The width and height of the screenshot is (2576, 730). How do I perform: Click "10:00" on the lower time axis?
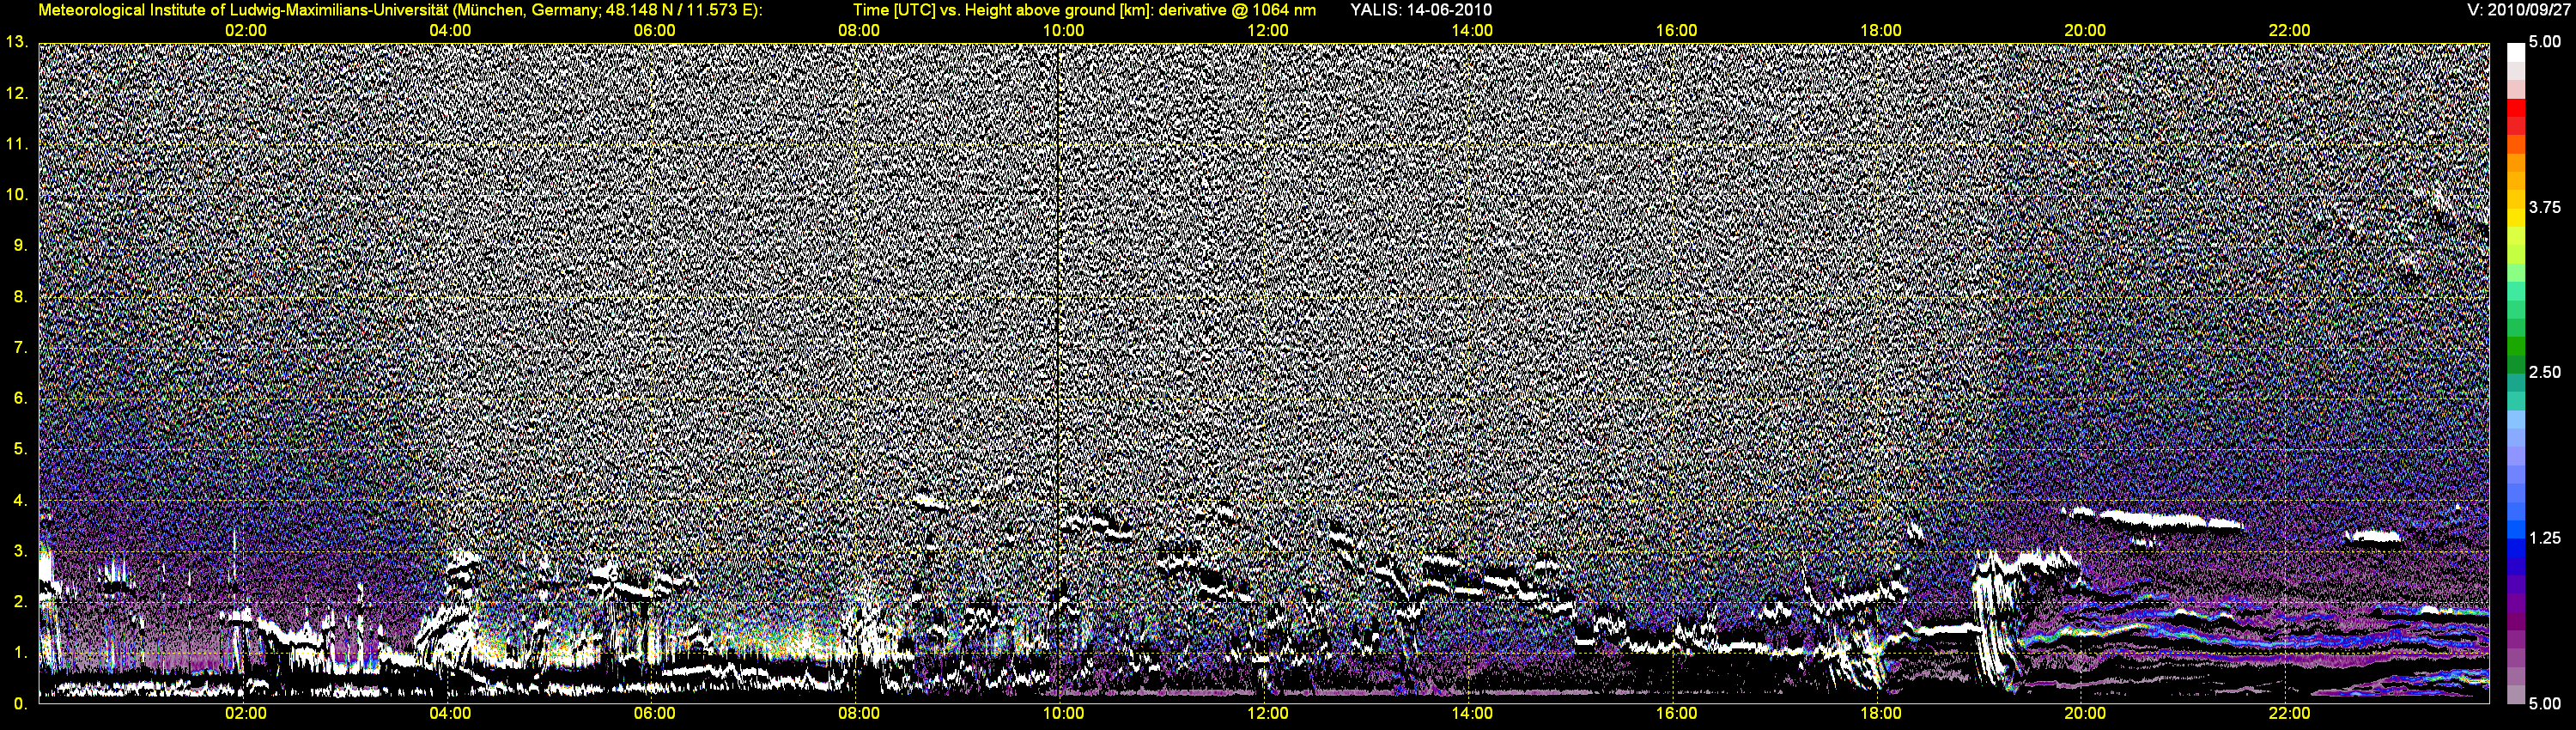pos(1063,713)
